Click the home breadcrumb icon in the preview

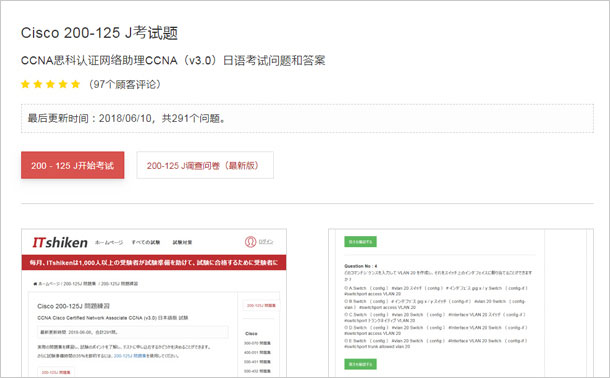coord(35,284)
